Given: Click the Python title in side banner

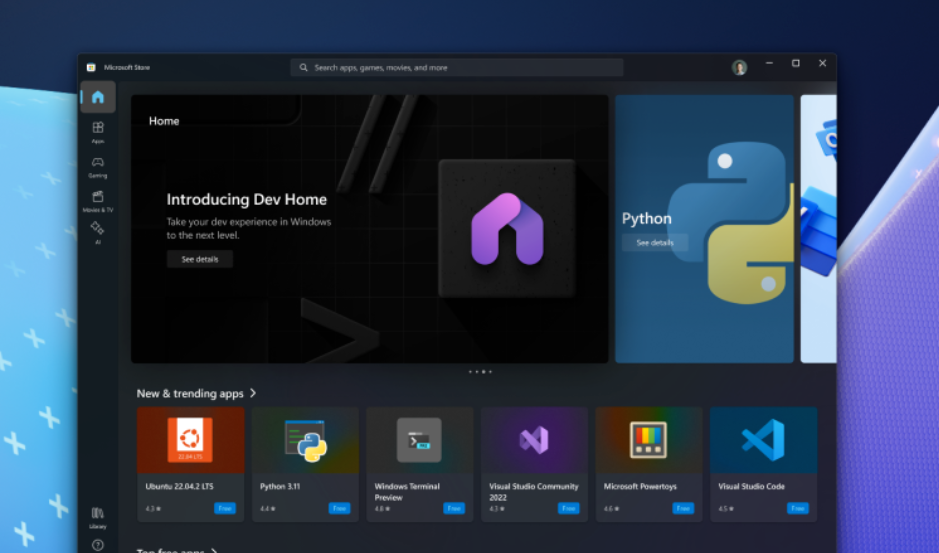Looking at the screenshot, I should [646, 219].
